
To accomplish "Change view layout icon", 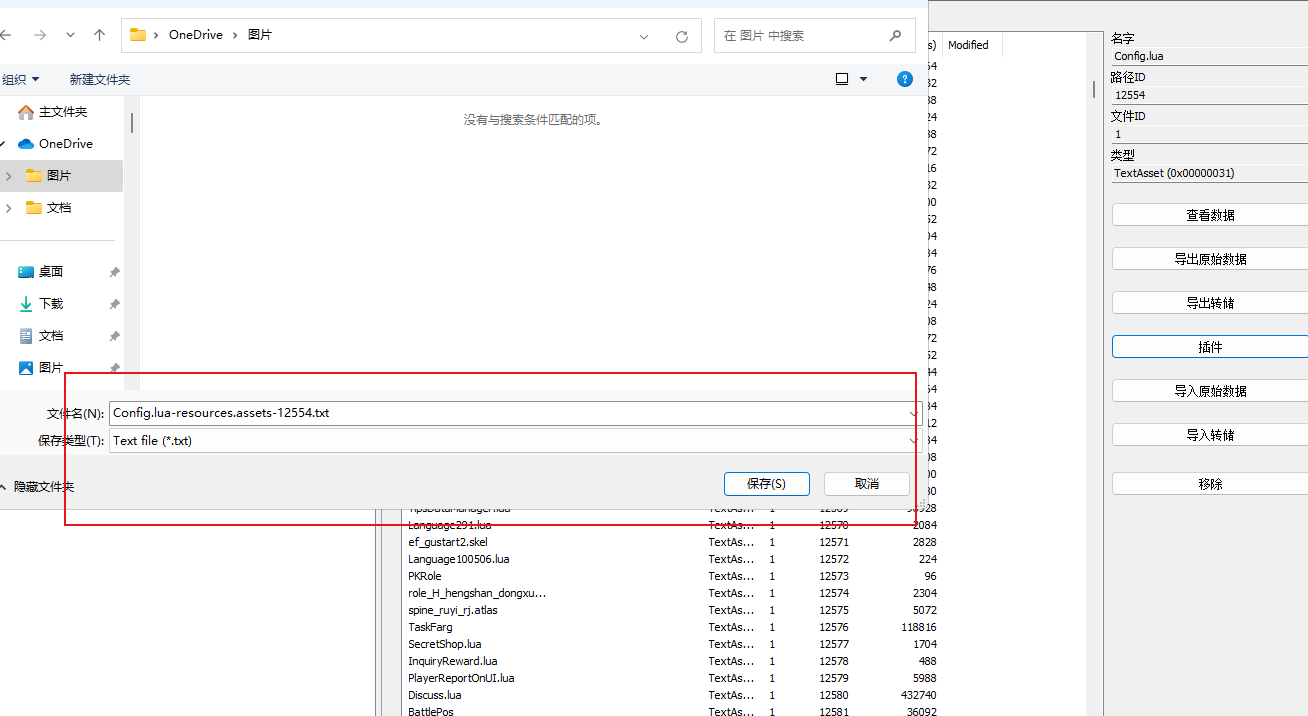I will pos(842,79).
